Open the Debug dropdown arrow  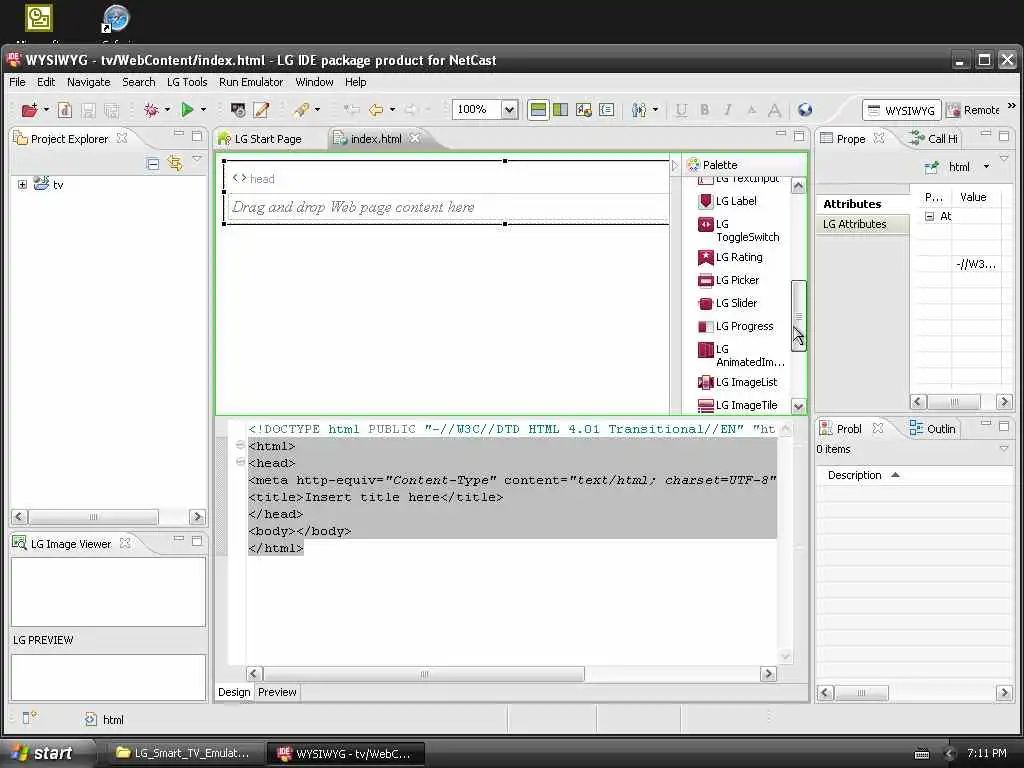coord(167,110)
